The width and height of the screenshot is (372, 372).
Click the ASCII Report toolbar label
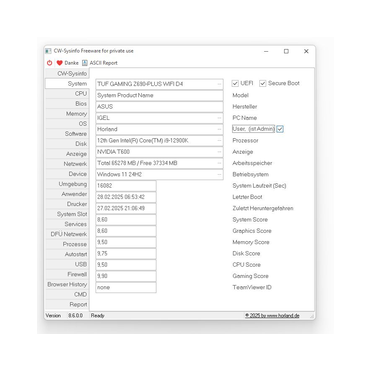tap(103, 63)
